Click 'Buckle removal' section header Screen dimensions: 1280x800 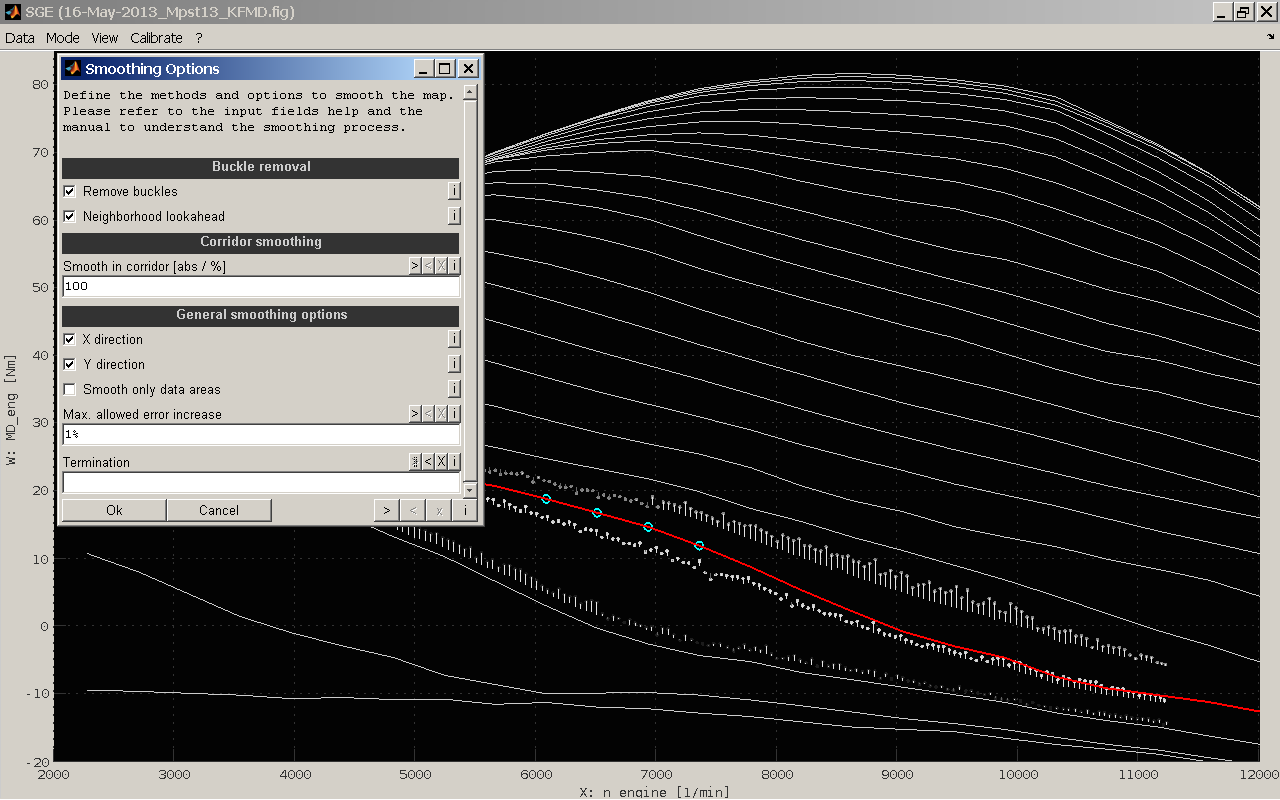tap(261, 167)
